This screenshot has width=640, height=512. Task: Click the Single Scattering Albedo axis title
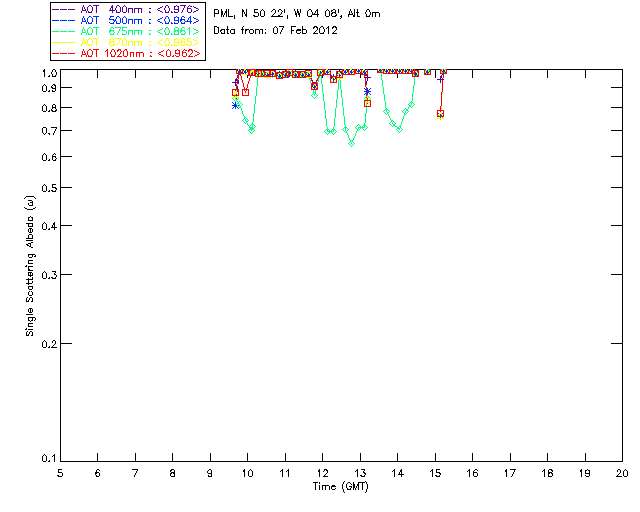coord(30,266)
